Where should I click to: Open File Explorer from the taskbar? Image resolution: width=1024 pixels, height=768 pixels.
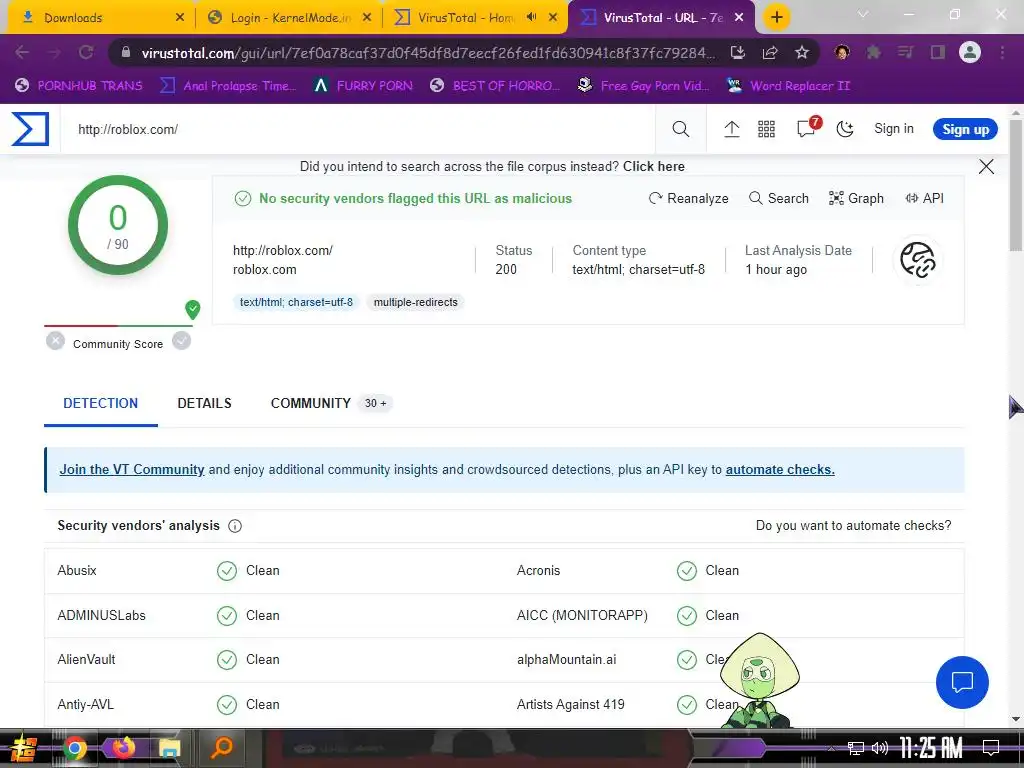point(169,748)
